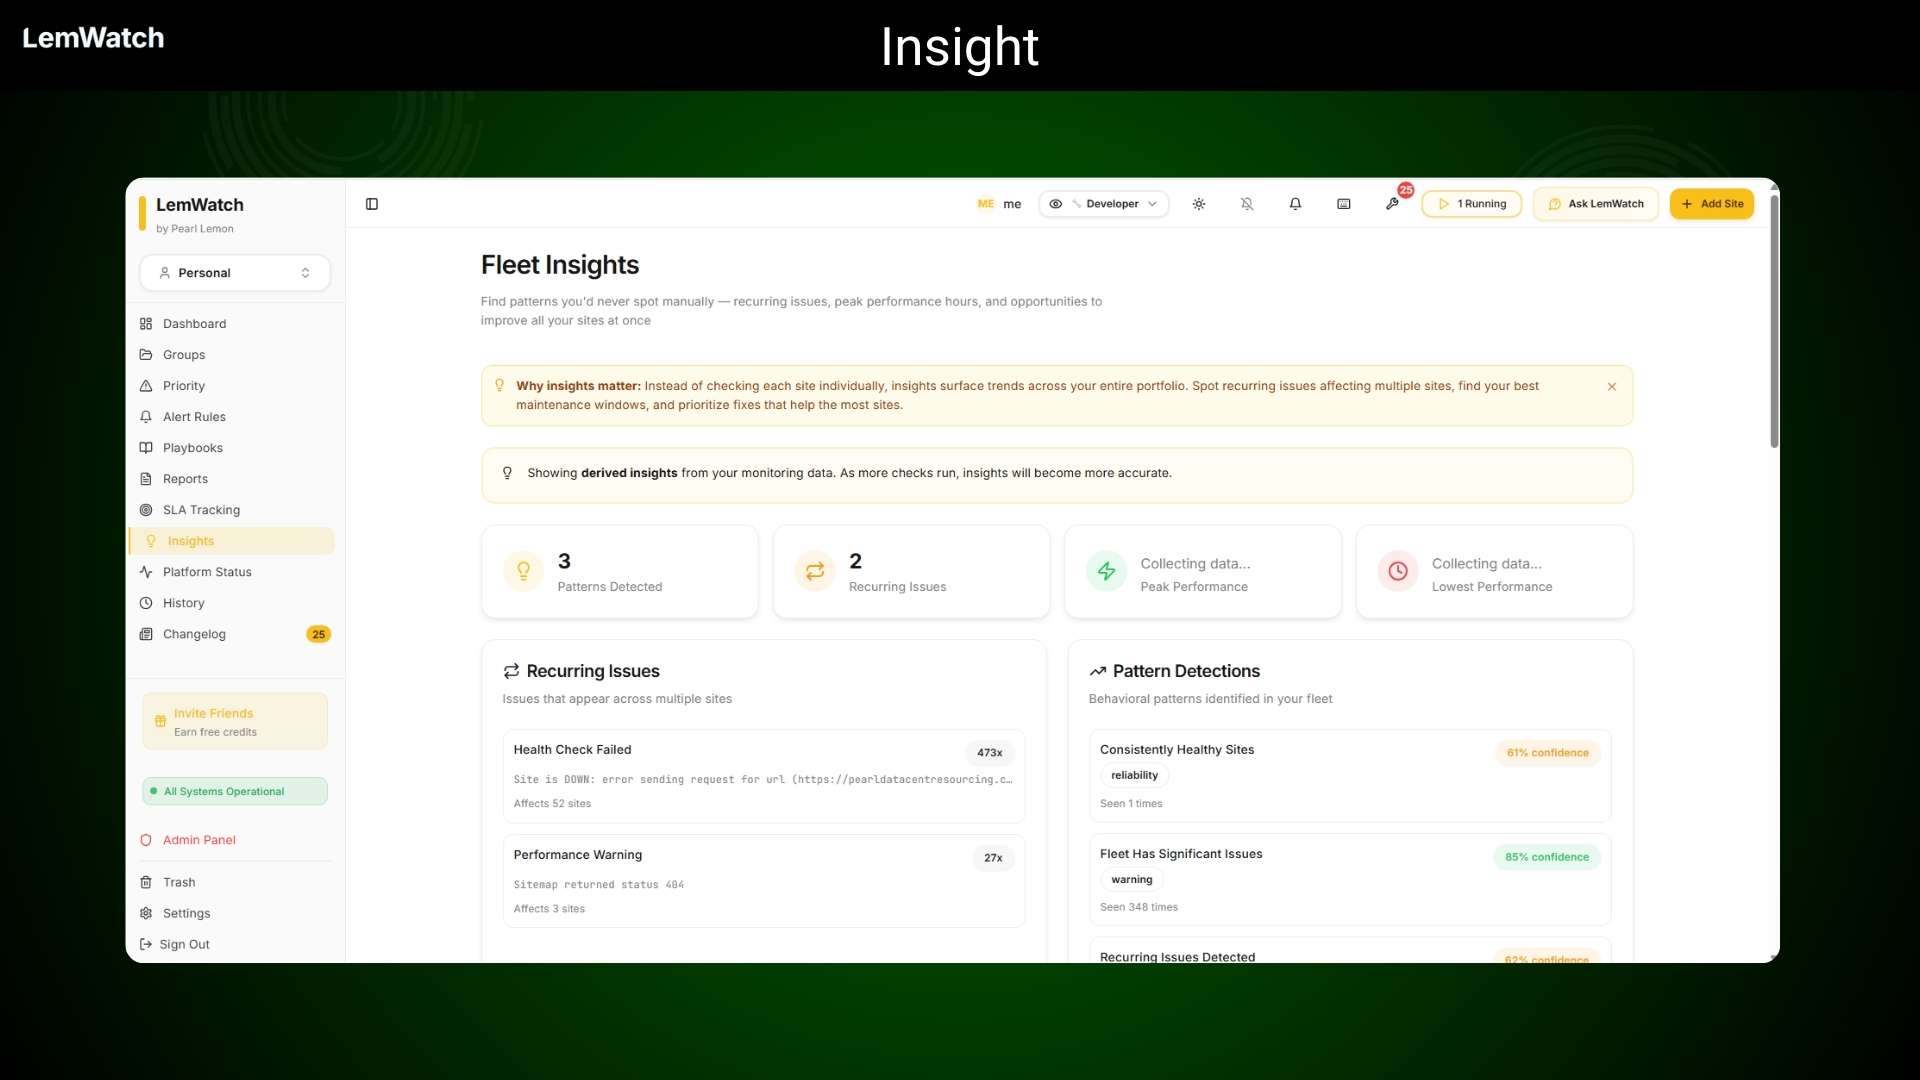The height and width of the screenshot is (1080, 1920).
Task: Select SLA Tracking in the sidebar
Action: [x=202, y=510]
